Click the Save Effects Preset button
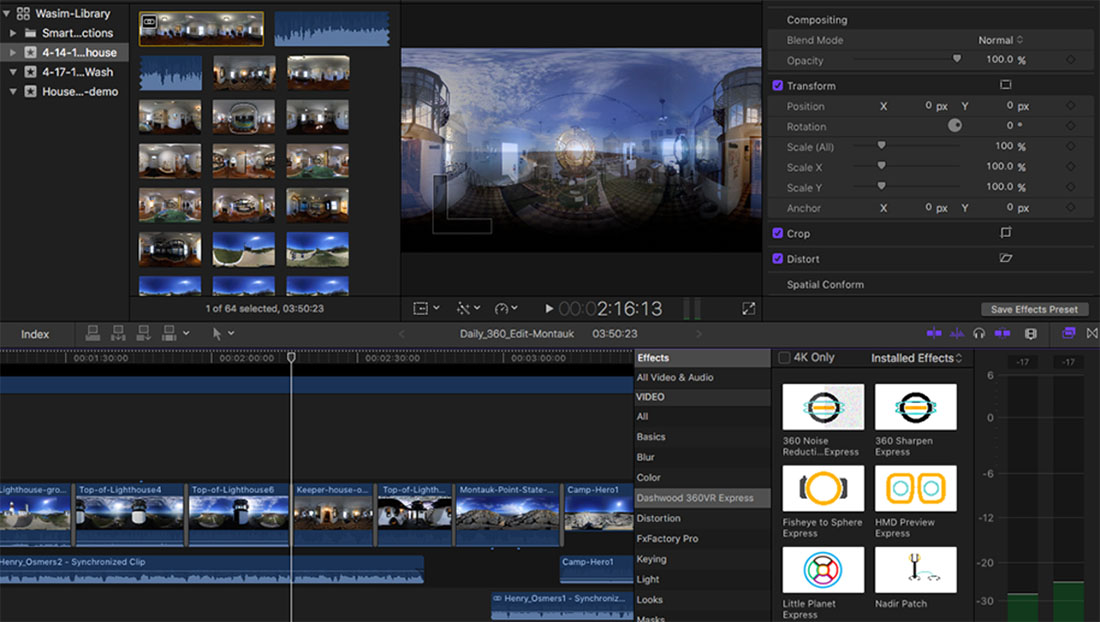This screenshot has width=1100, height=622. 1034,309
